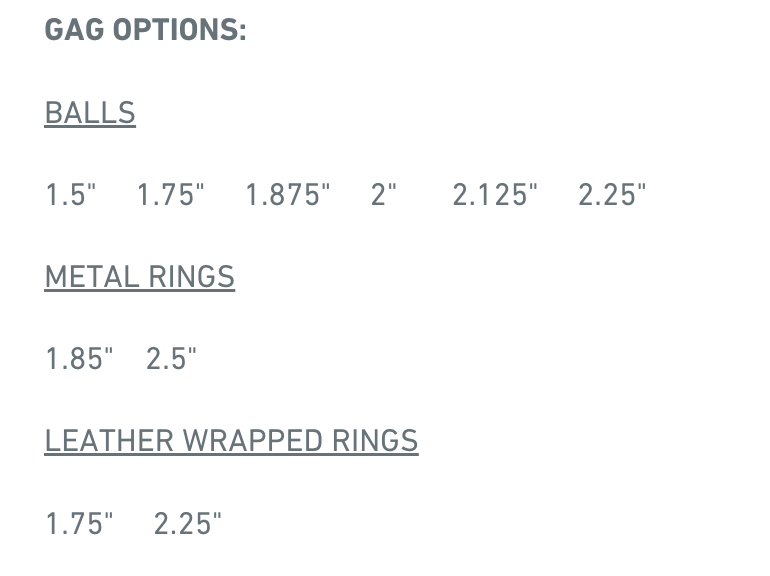The width and height of the screenshot is (770, 576).
Task: Pick the 2" ball size
Action: click(x=384, y=194)
